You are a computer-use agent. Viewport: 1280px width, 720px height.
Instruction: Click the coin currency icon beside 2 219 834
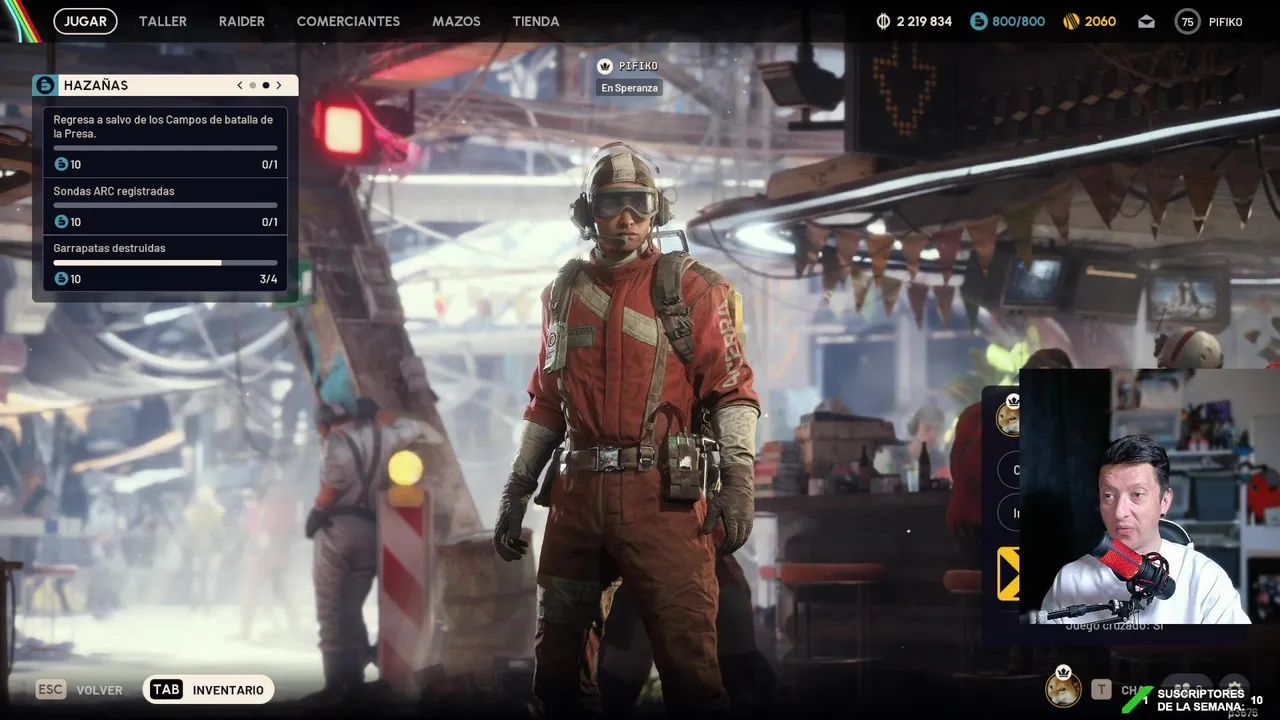point(883,21)
